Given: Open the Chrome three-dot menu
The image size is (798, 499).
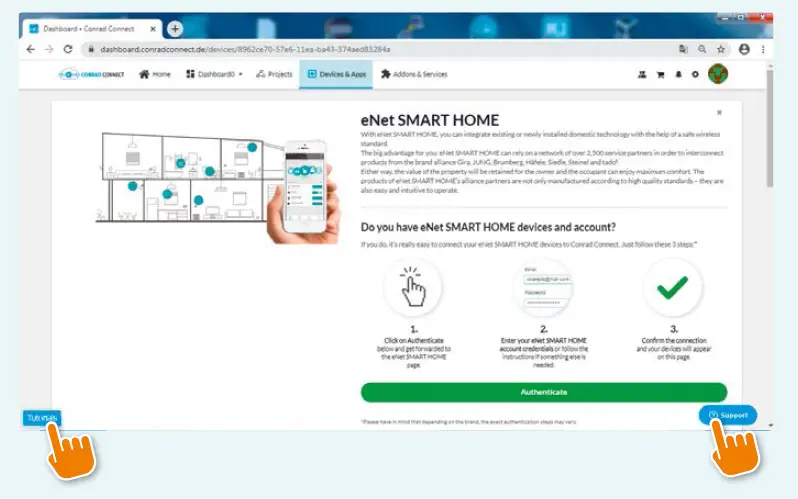Looking at the screenshot, I should coord(763,49).
